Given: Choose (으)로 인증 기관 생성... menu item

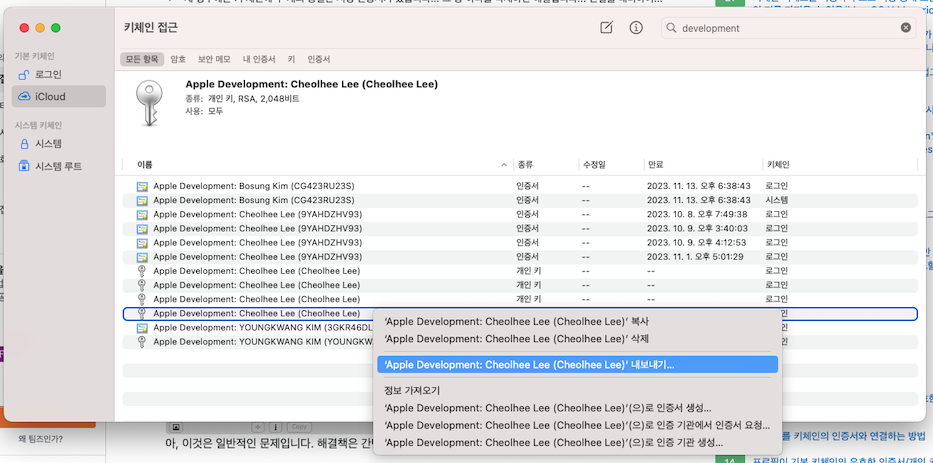Looking at the screenshot, I should click(577, 443).
